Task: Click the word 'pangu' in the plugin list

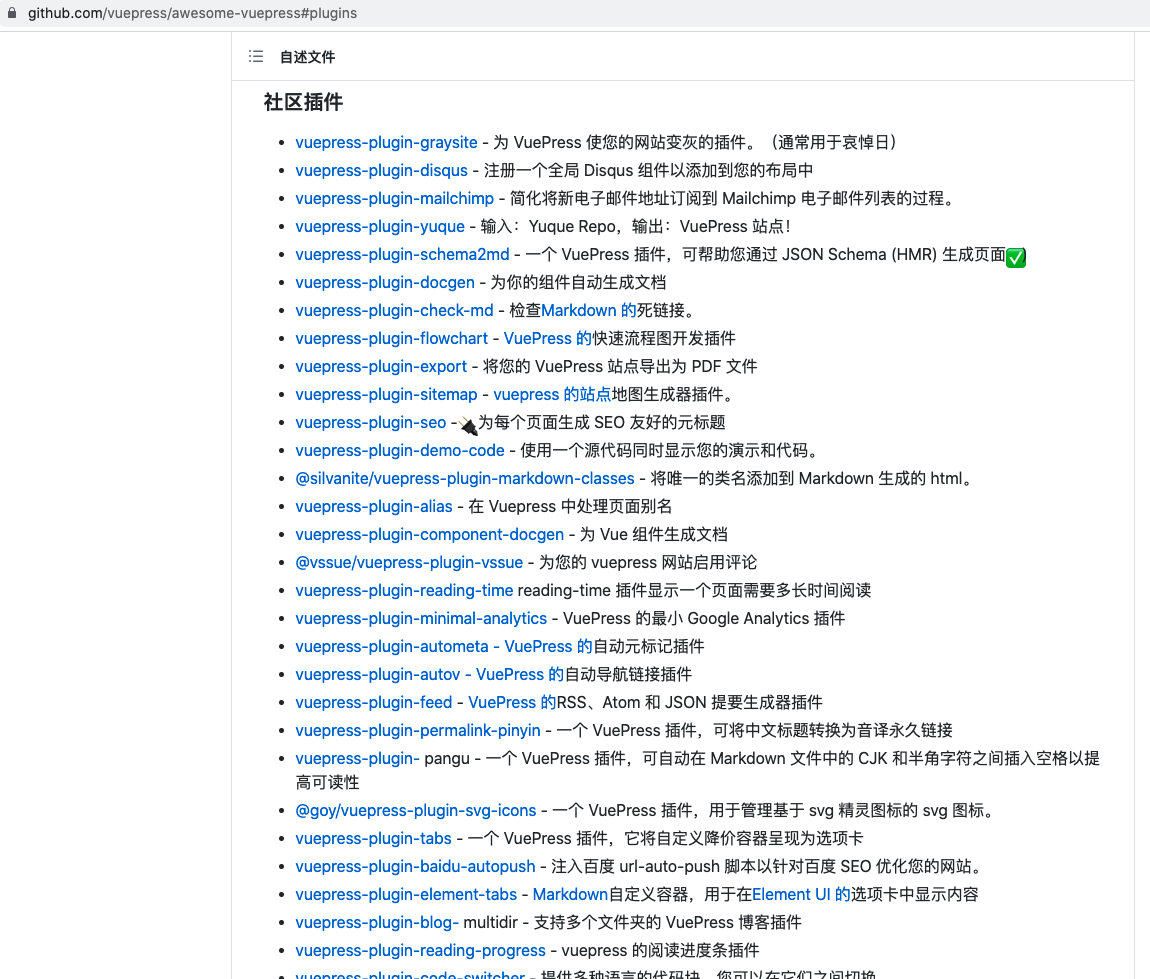Action: (447, 758)
